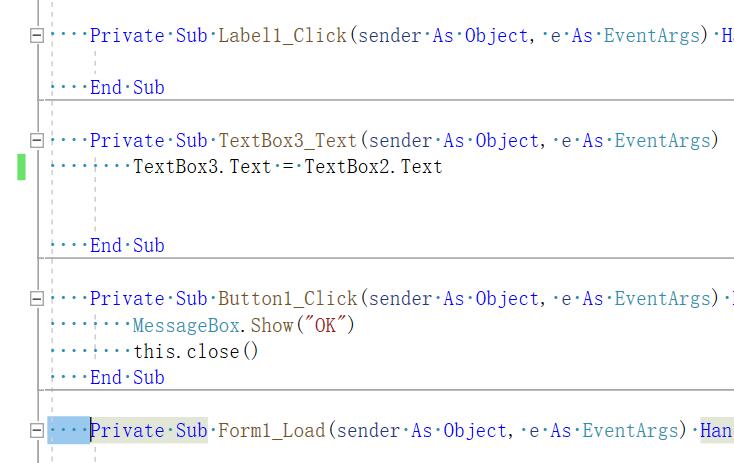Click the TextBox3_Text method name
The height and width of the screenshot is (463, 734).
[x=287, y=141]
